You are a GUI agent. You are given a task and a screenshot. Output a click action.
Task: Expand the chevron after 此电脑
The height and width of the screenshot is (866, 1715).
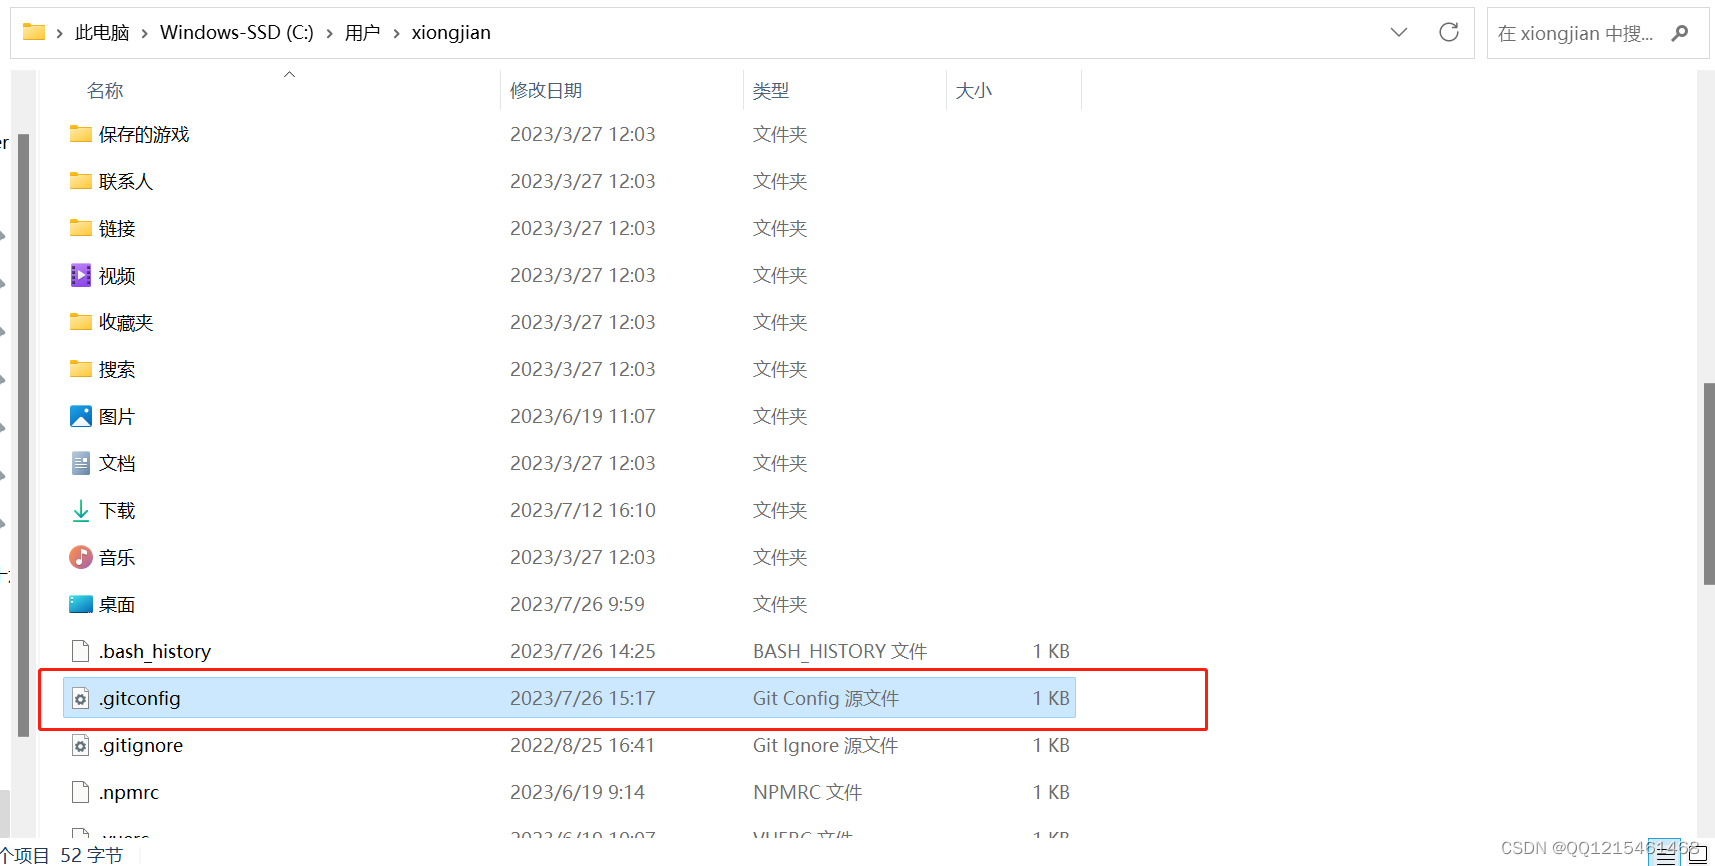coord(145,33)
